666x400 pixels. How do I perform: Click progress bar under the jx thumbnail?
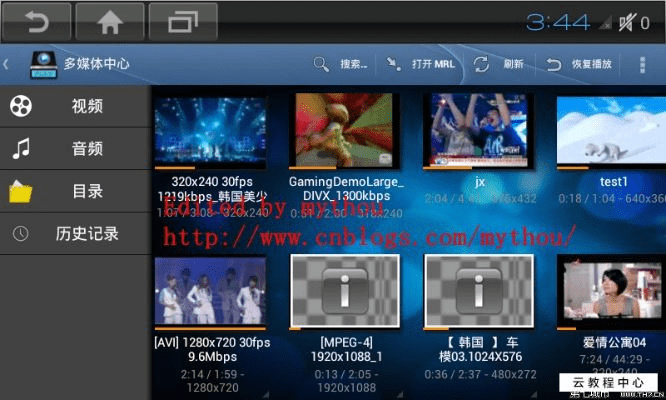point(479,168)
